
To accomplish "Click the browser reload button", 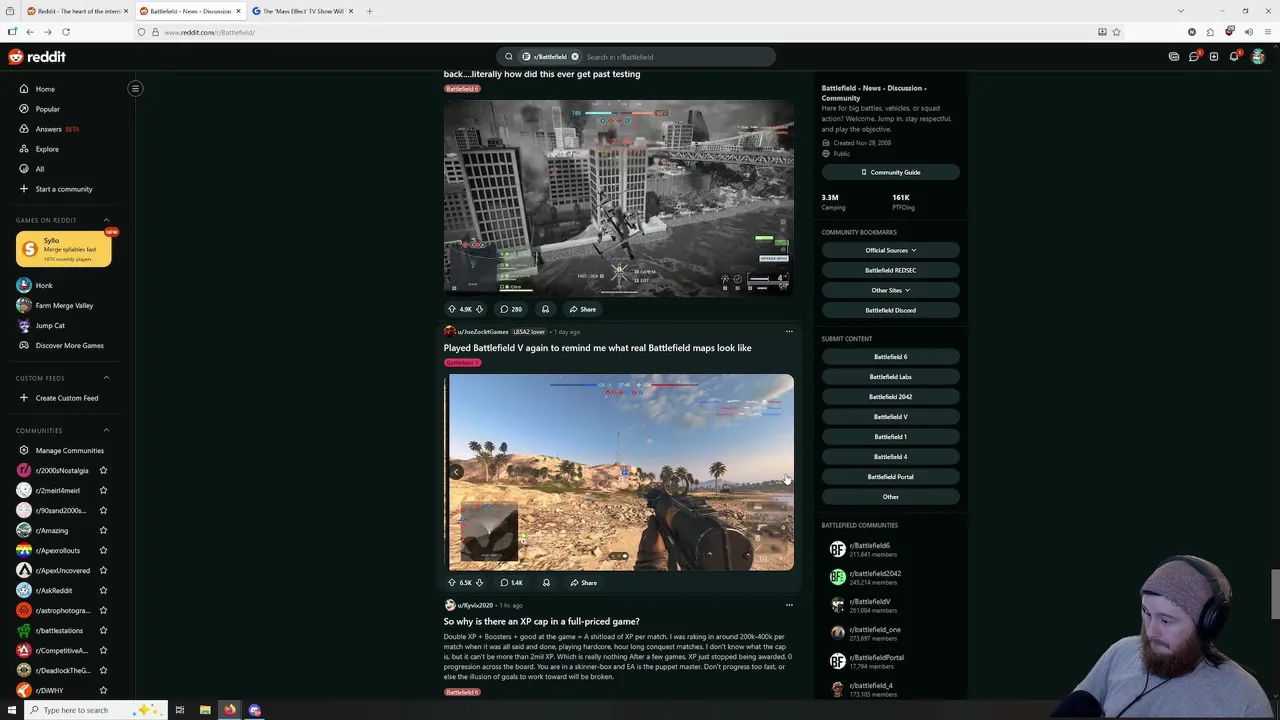I will 66,32.
